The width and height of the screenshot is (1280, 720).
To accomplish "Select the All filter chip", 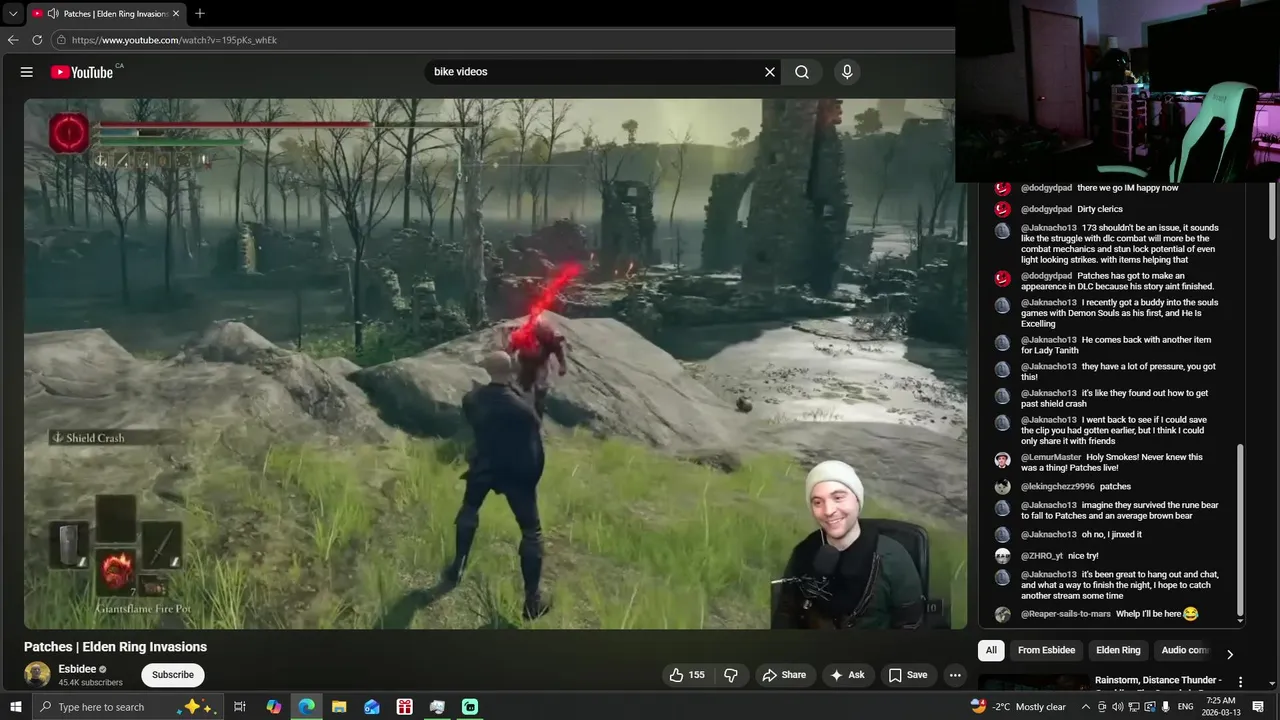I will tap(991, 650).
